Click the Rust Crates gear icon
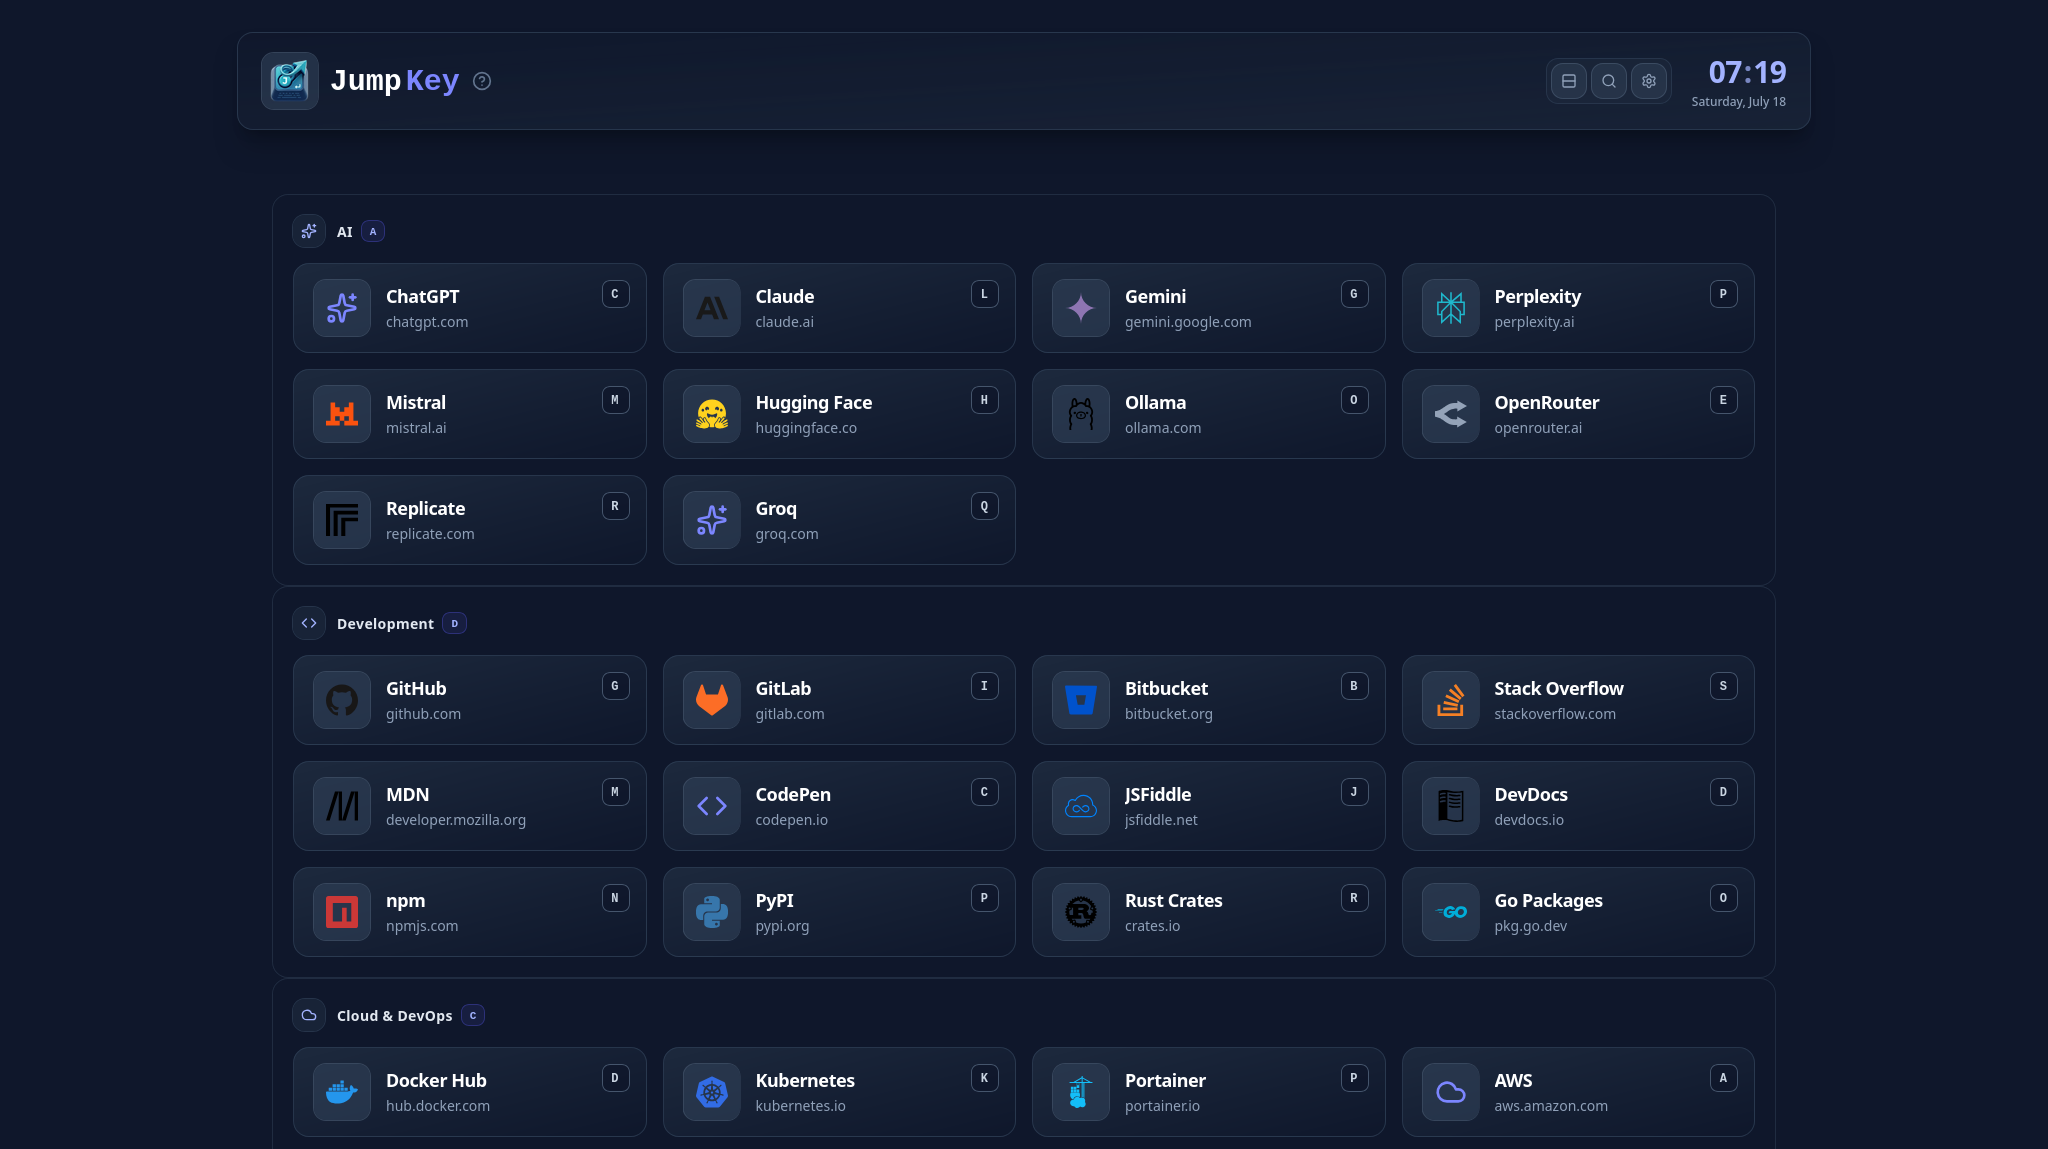Image resolution: width=2048 pixels, height=1149 pixels. [1081, 912]
